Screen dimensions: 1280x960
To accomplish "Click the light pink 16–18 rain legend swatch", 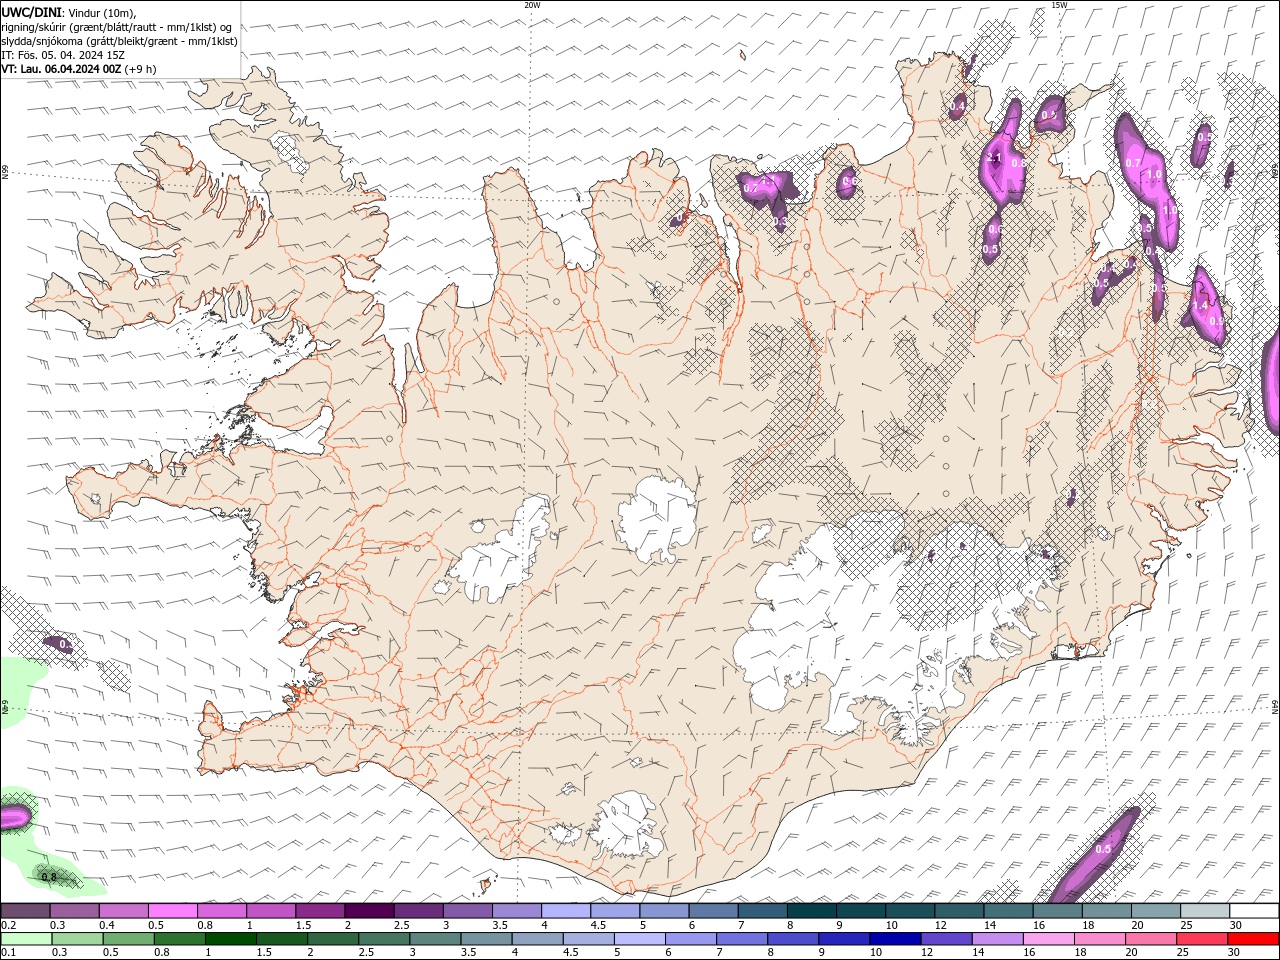I will pos(1048,939).
